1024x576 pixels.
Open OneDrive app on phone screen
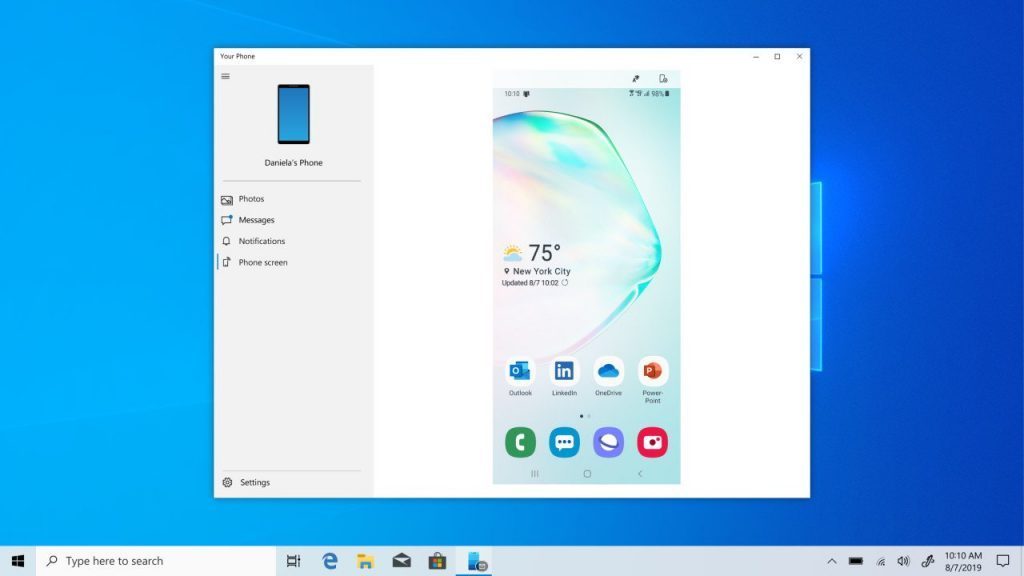click(x=608, y=372)
